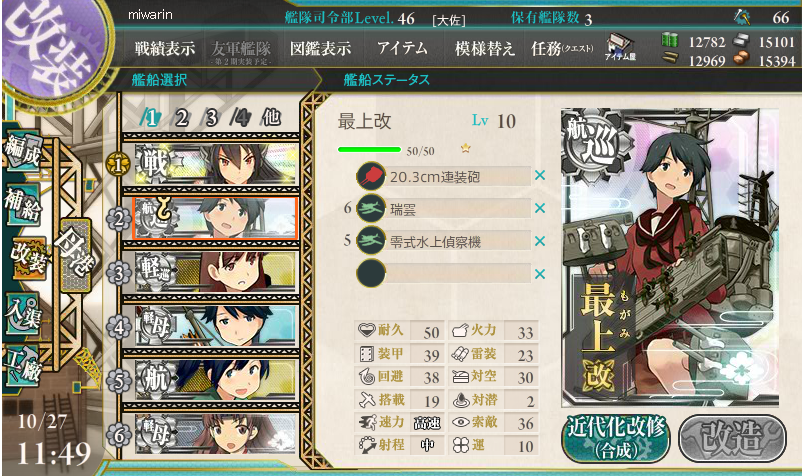Screen dimensions: 804x476
Task: Switch to fleet tab 2
Action: 181,118
